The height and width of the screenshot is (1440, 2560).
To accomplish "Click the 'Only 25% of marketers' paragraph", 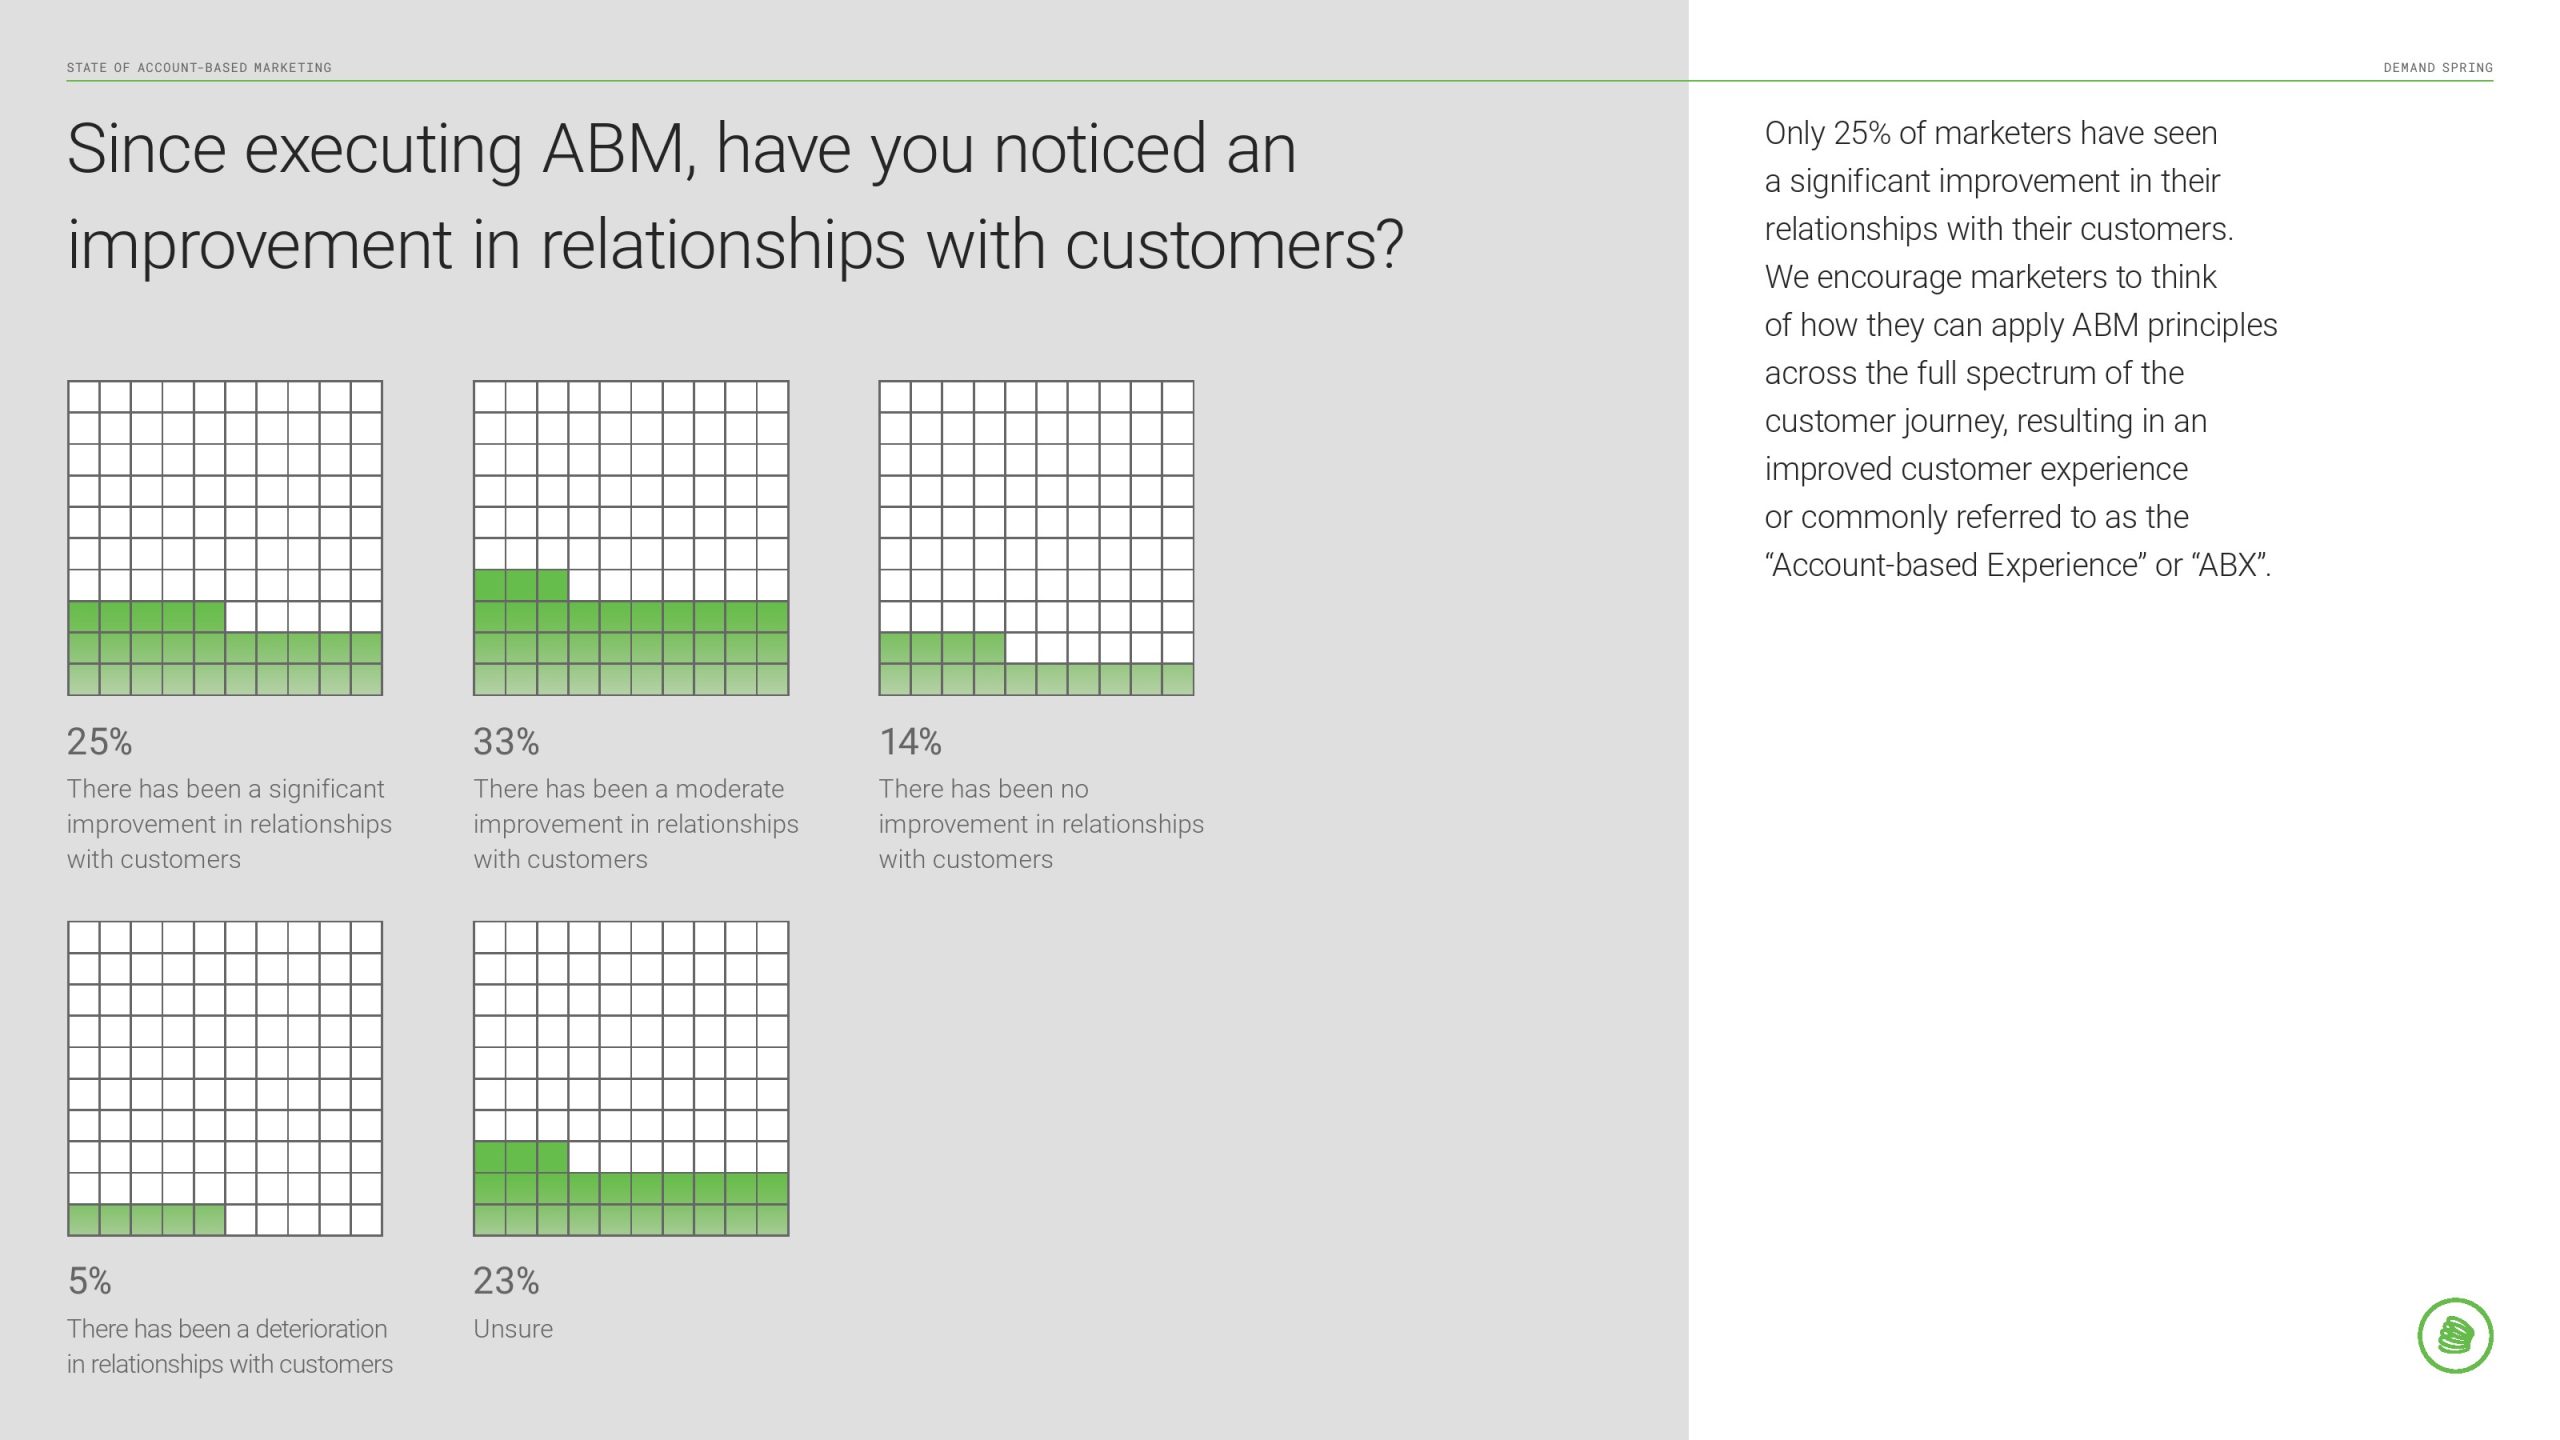I will (2020, 349).
